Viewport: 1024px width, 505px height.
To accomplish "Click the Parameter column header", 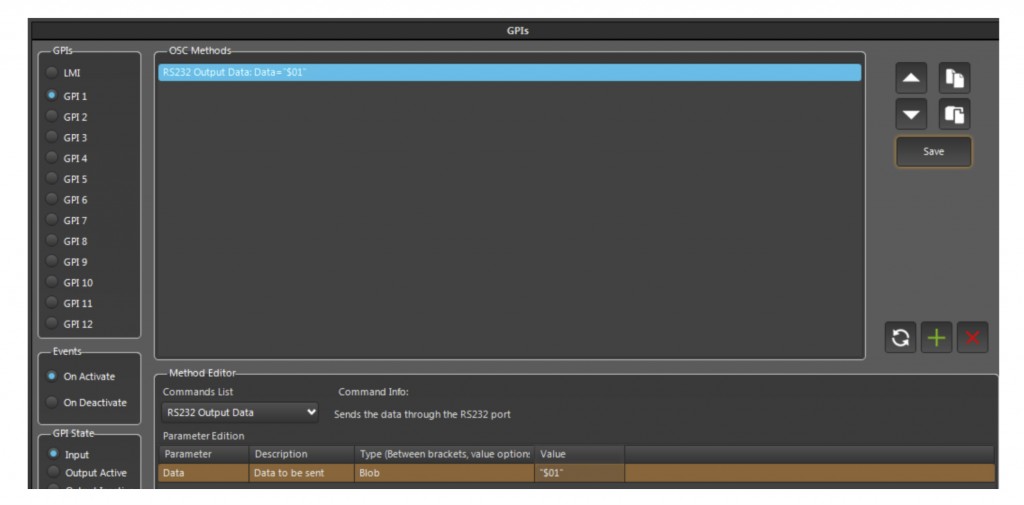I will click(203, 454).
